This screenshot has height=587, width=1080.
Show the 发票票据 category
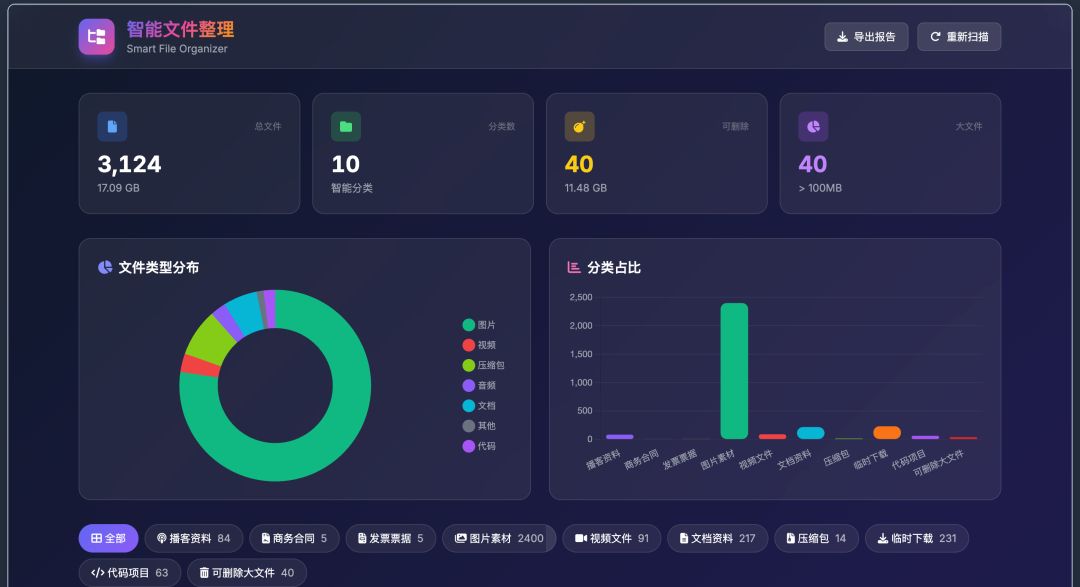tap(391, 538)
